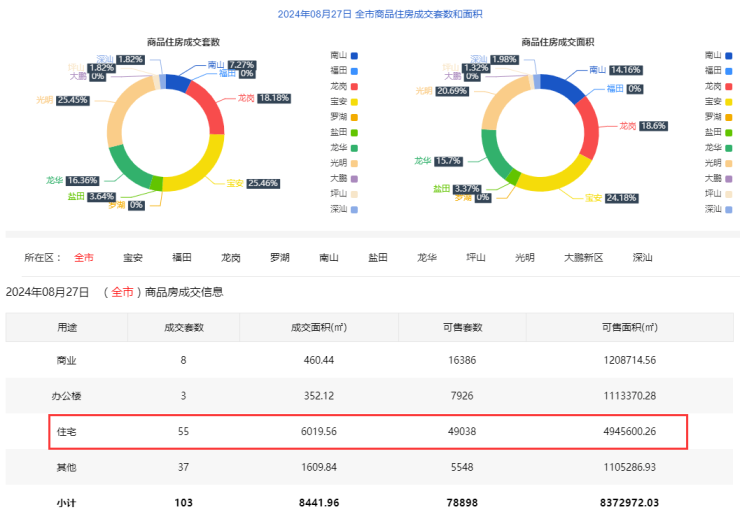
Task: Select the 全市 district tab
Action: [x=84, y=257]
